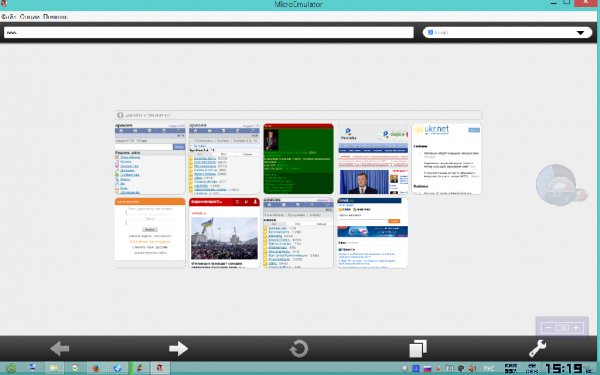Click the 15:19 taskbar clock
The image size is (600, 375).
coord(564,368)
